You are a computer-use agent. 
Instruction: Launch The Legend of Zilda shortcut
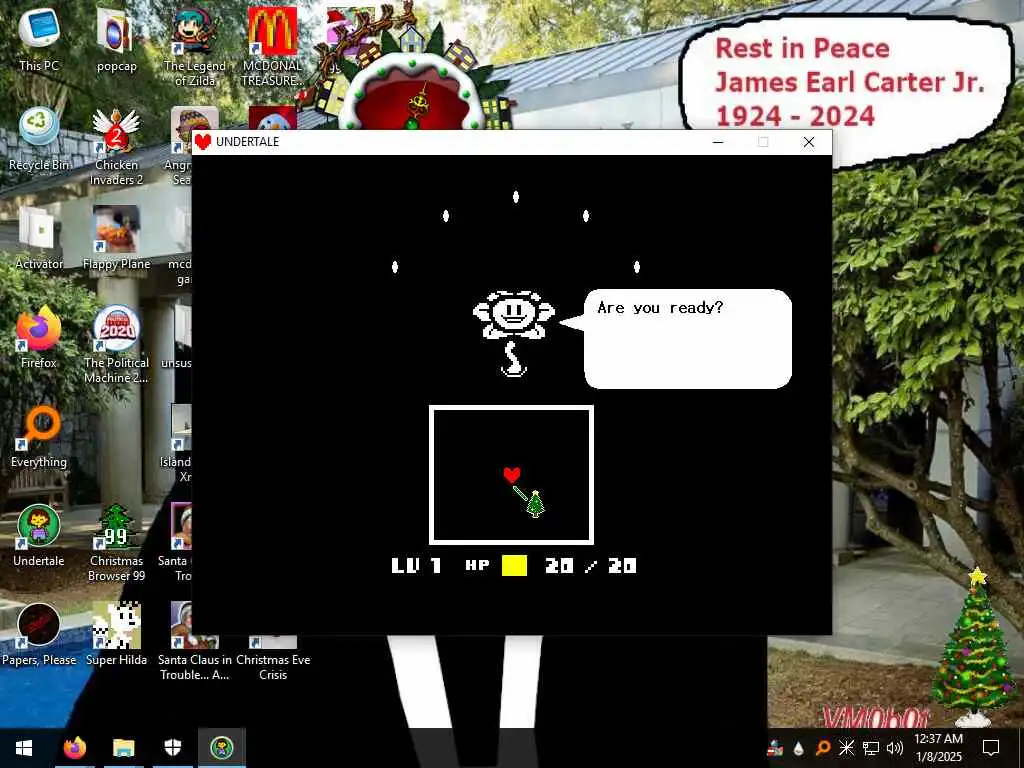(x=195, y=47)
